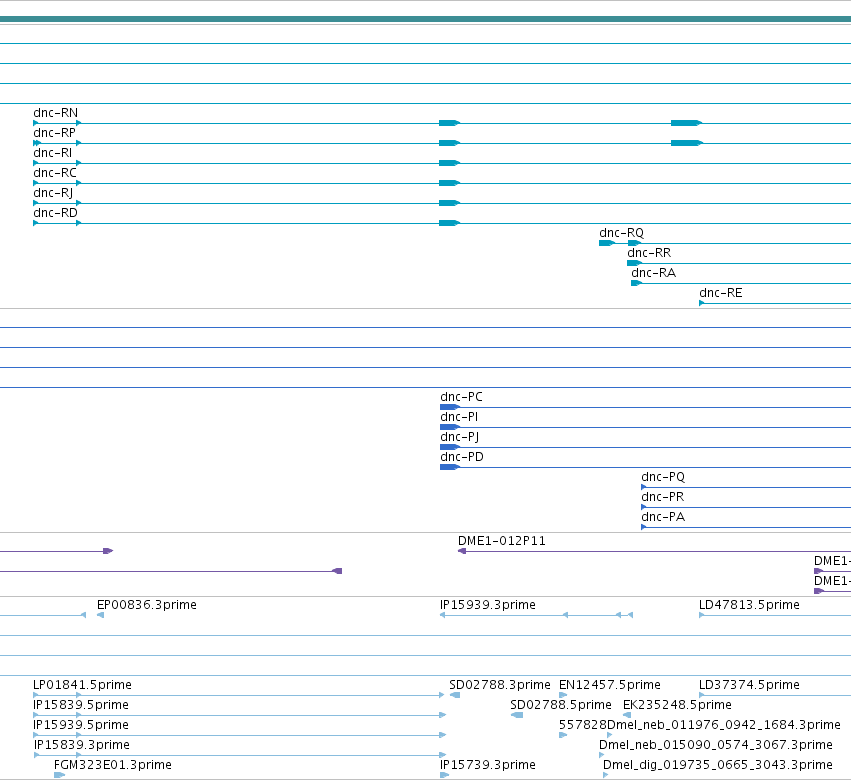Click the EK235248.5prime EST label
851x780 pixels.
[677, 705]
